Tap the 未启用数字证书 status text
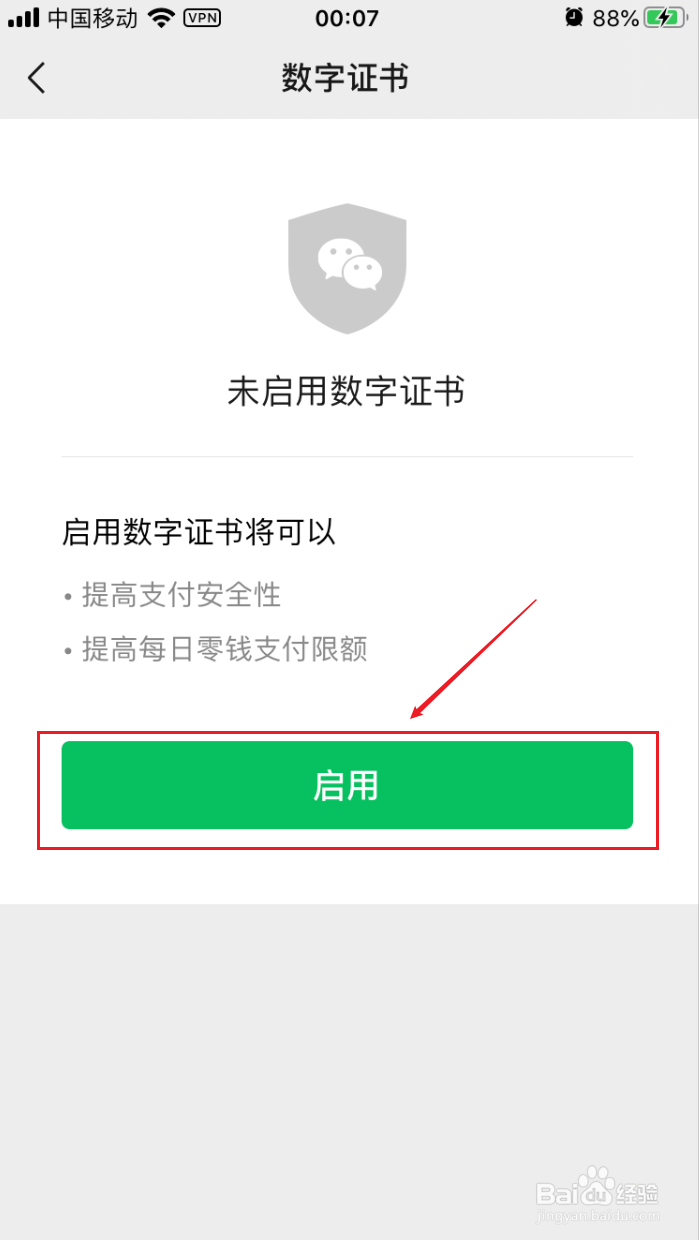This screenshot has width=699, height=1240. 346,392
